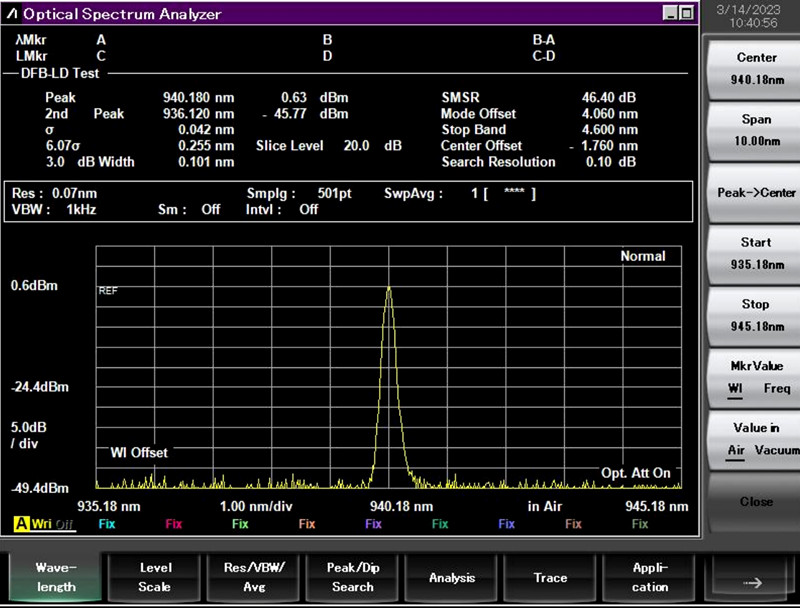The image size is (800, 608).
Task: Click the -49.4dBm bottom level label
Action: (x=40, y=488)
